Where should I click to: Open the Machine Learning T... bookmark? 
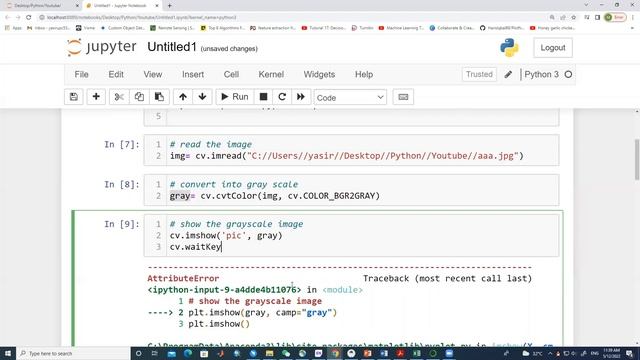(x=401, y=28)
